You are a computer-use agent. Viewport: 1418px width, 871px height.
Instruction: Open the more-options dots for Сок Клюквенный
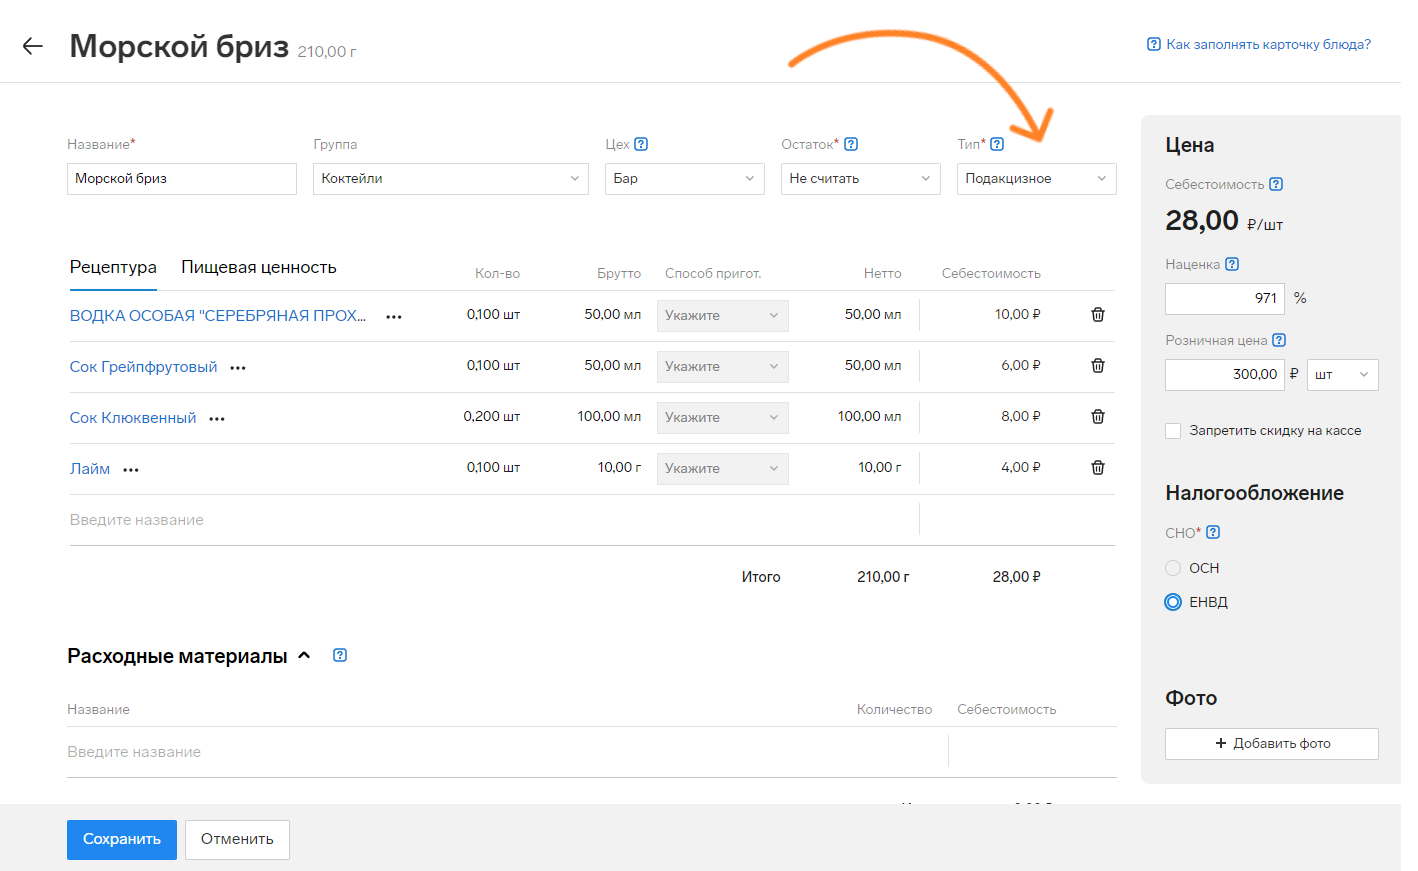217,419
